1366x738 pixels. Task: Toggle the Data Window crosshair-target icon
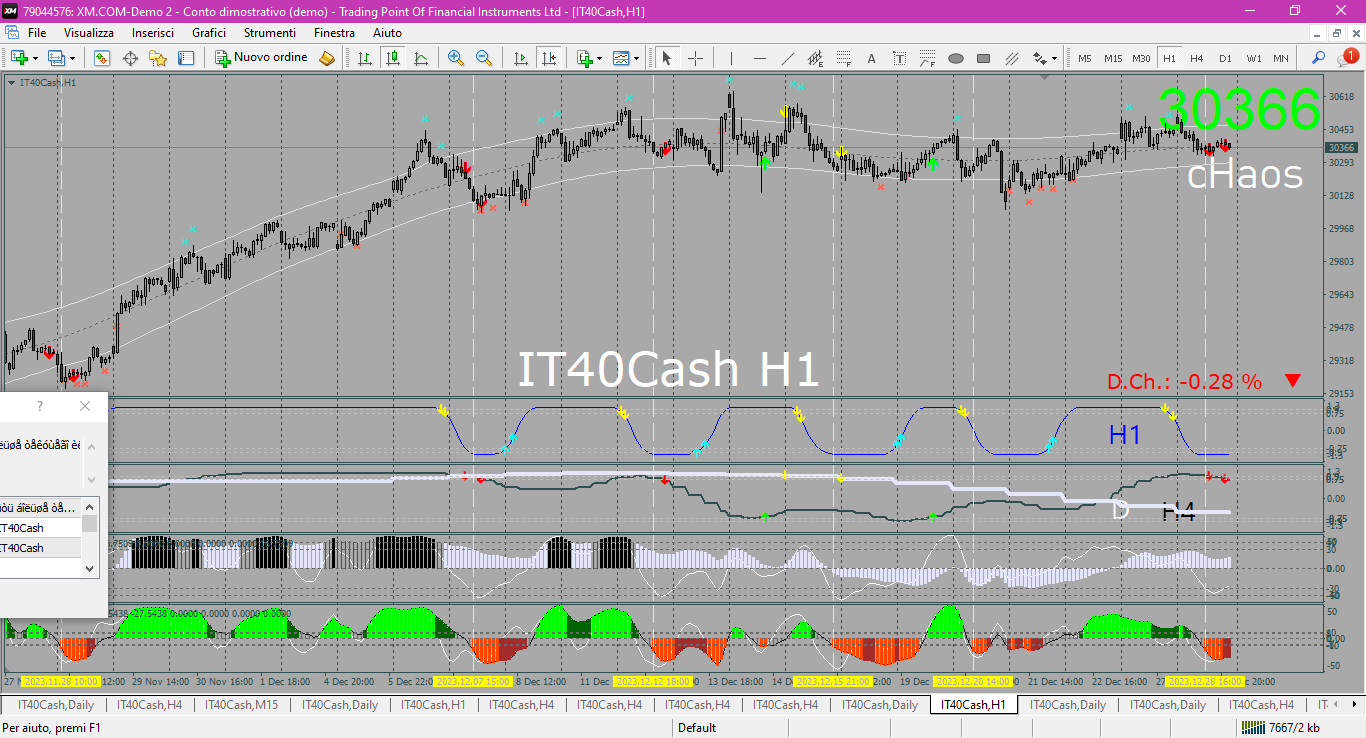coord(130,58)
